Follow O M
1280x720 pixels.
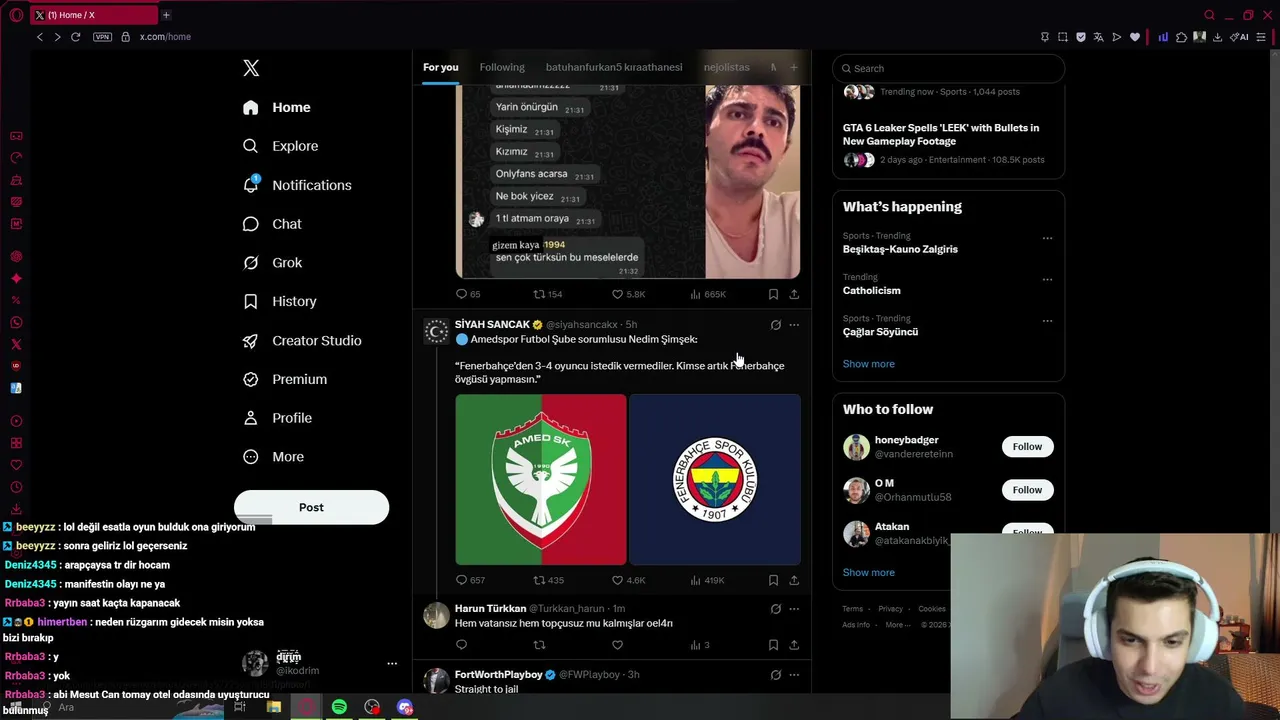[x=1027, y=490]
